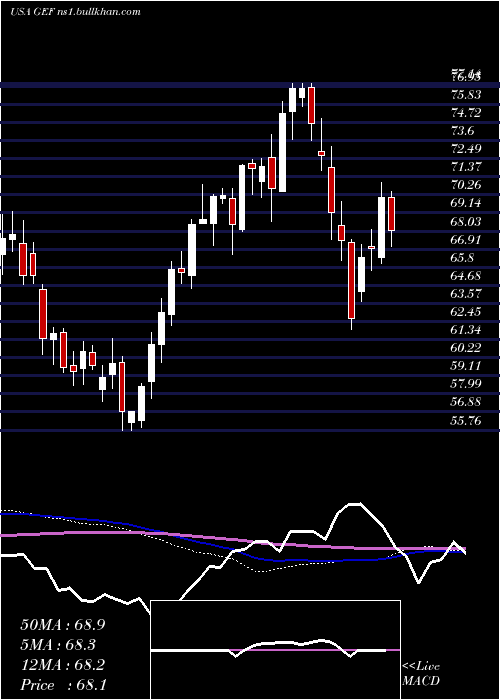Click the 56.88 price axis label
Screen dimensions: 500x700
pyautogui.click(x=466, y=402)
